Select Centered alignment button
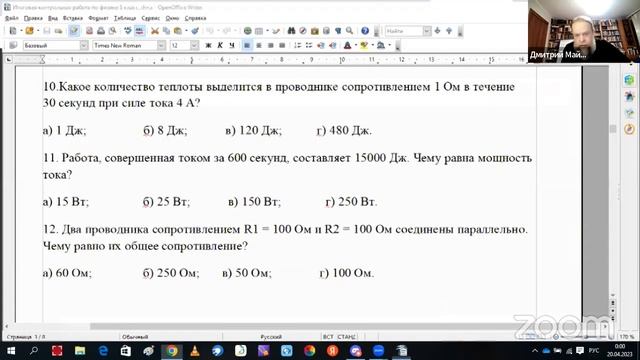Screen dimensions: 640x360 (258, 45)
